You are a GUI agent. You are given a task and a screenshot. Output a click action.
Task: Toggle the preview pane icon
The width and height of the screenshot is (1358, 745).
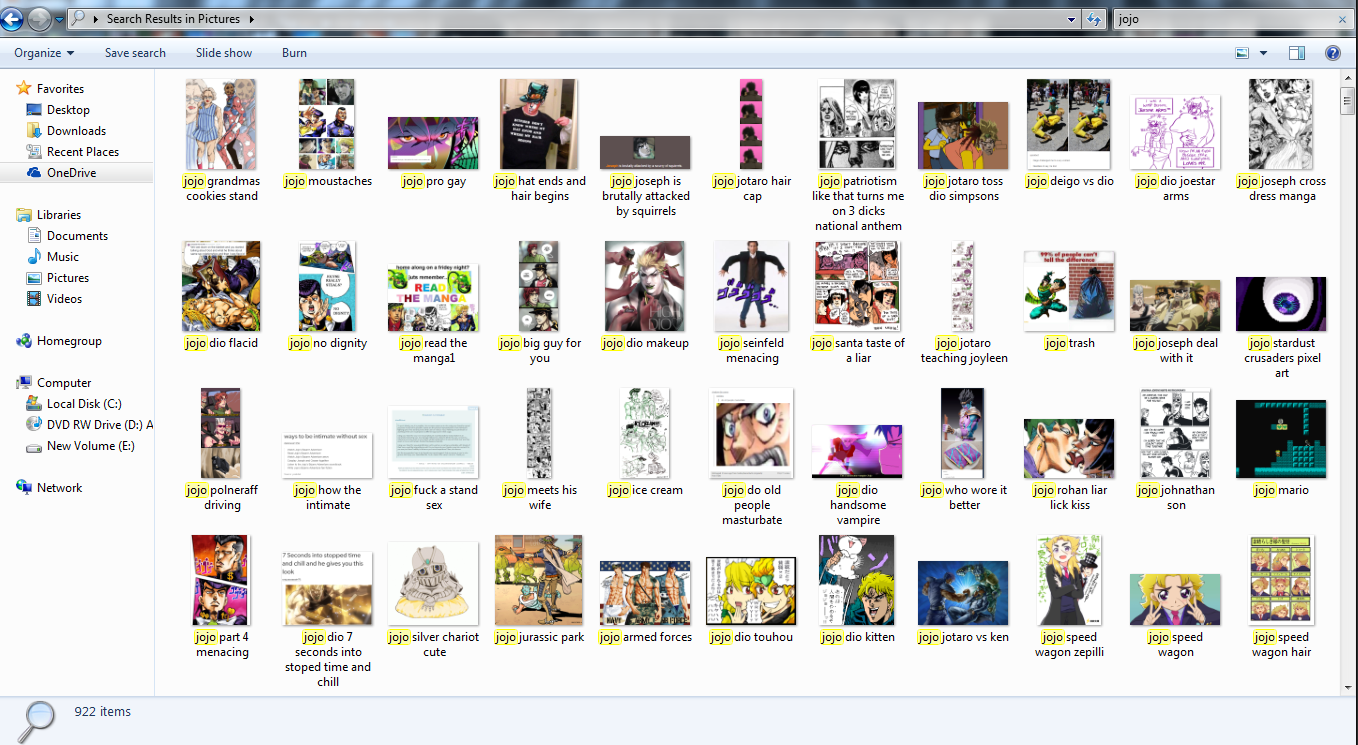coord(1296,53)
